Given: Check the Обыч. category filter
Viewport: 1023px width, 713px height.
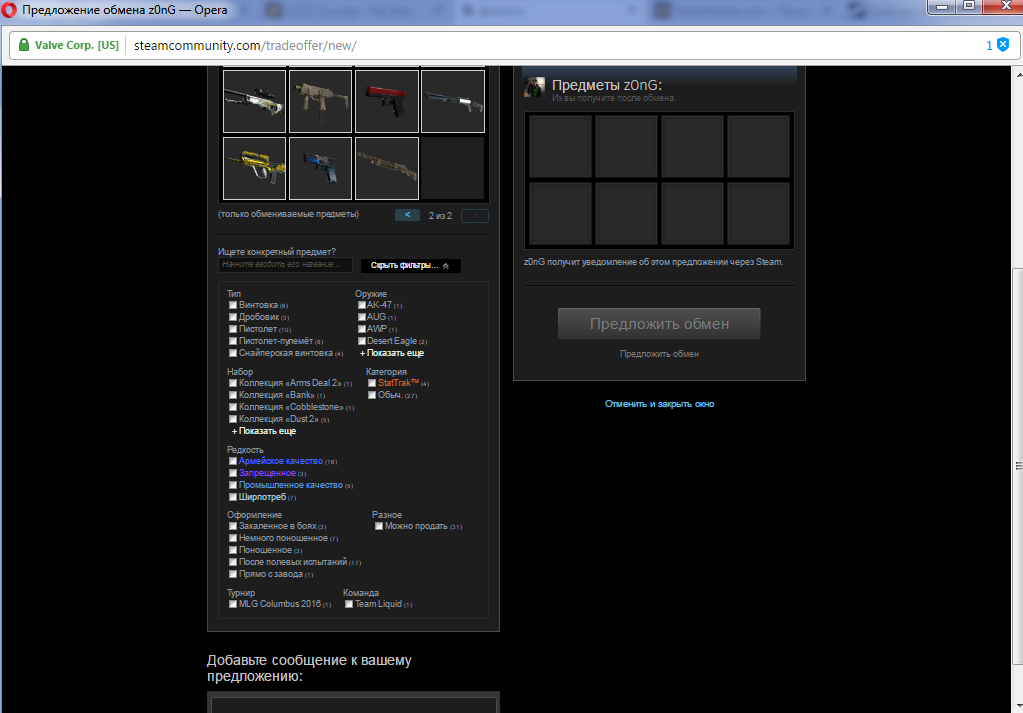Looking at the screenshot, I should (x=372, y=395).
